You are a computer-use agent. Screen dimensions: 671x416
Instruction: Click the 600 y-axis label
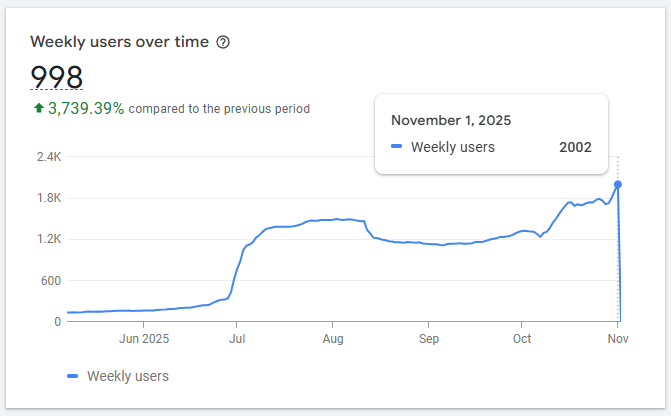51,280
